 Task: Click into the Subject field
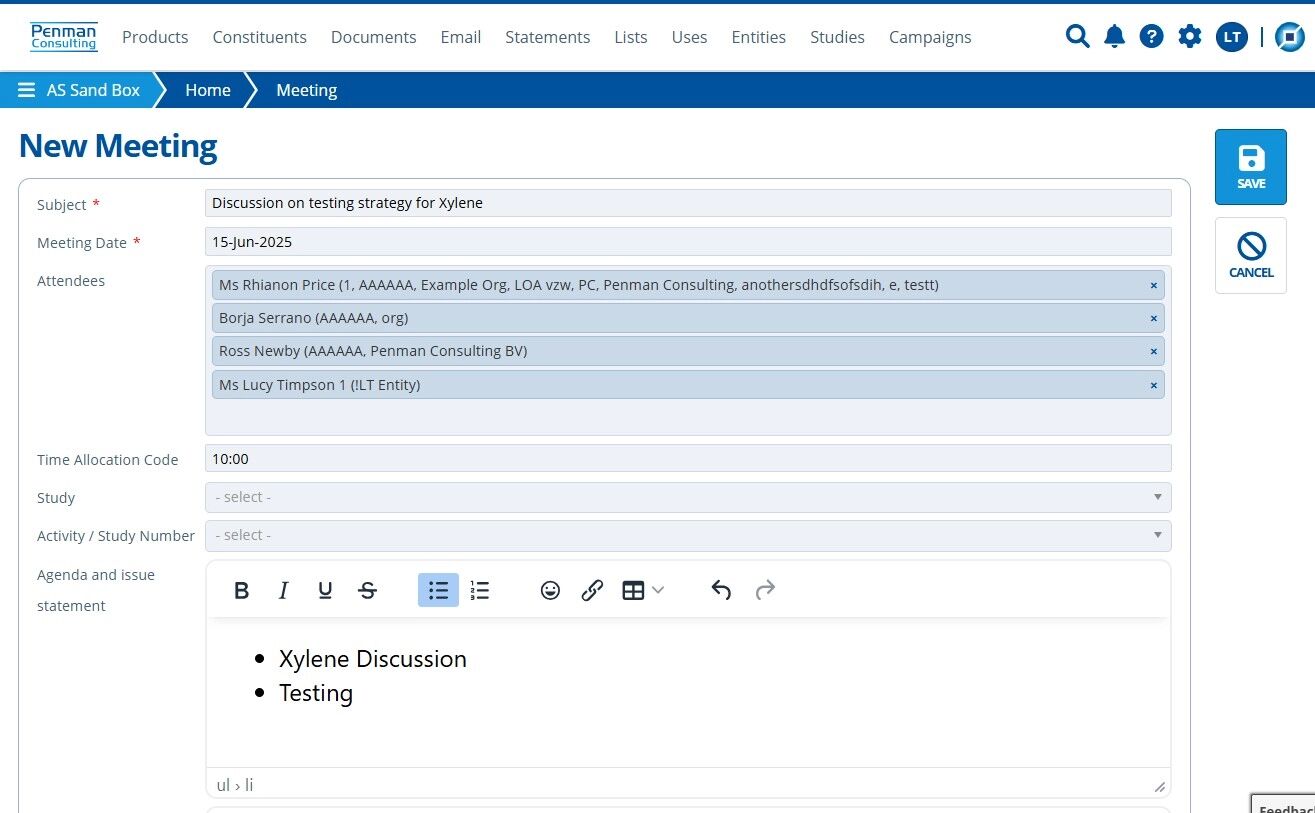[688, 203]
